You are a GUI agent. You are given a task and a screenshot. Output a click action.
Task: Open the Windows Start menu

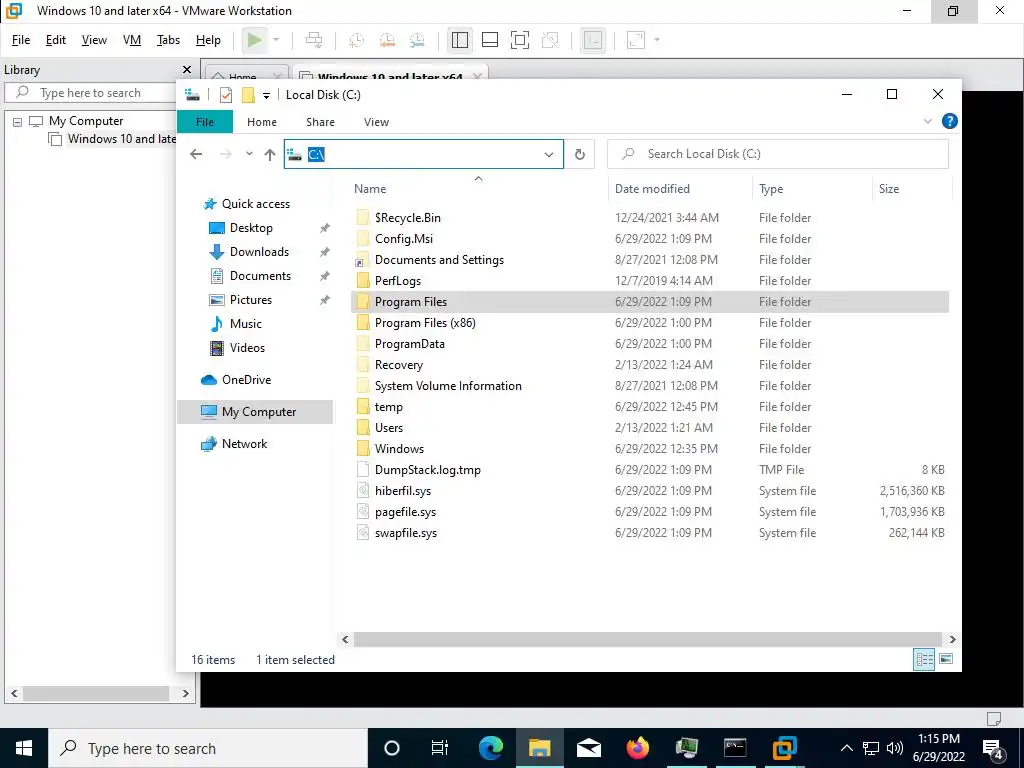24,748
